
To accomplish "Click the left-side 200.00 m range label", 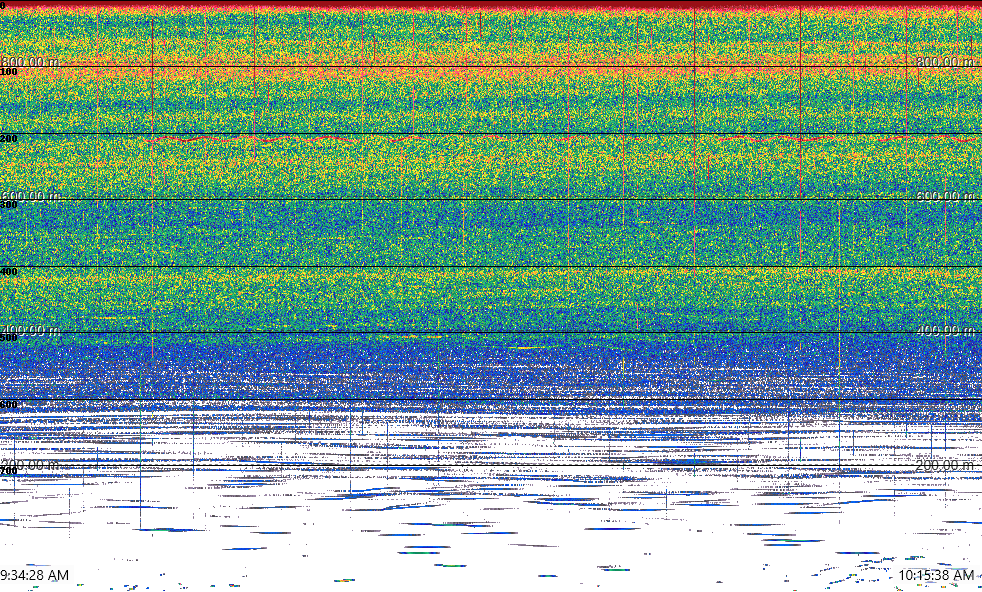I will (29, 465).
